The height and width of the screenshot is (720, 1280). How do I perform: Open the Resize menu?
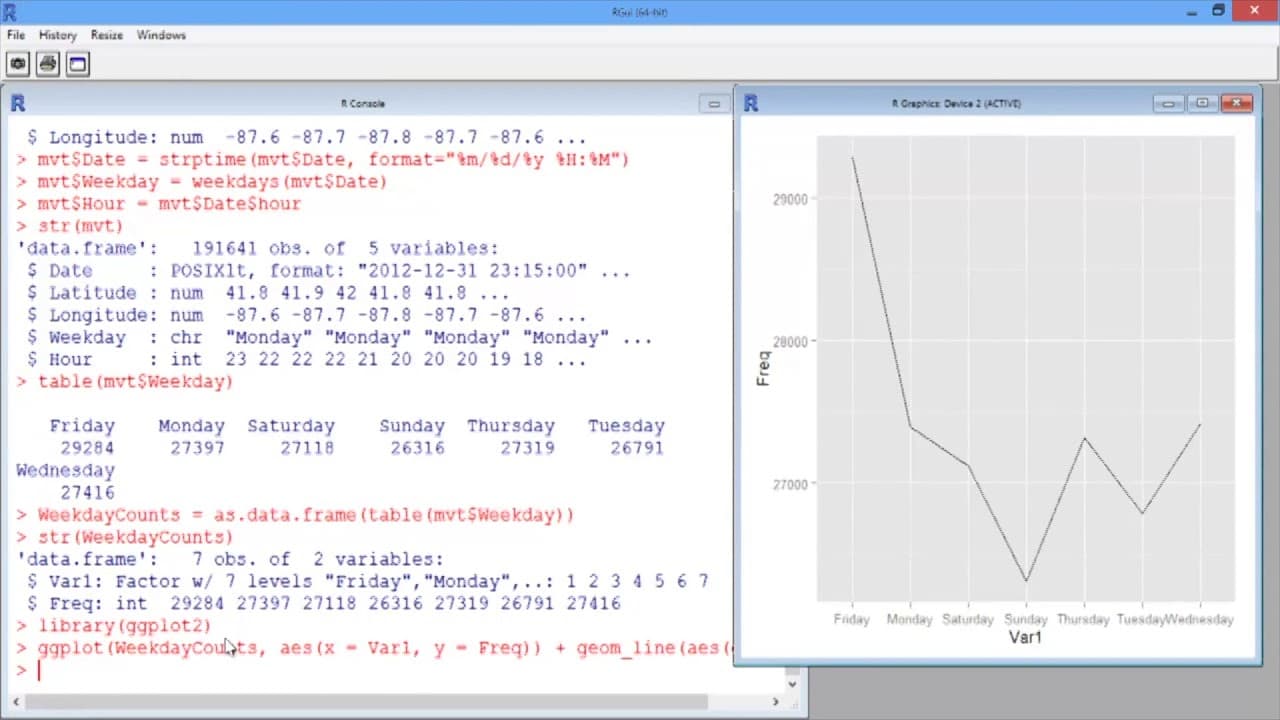[x=107, y=35]
